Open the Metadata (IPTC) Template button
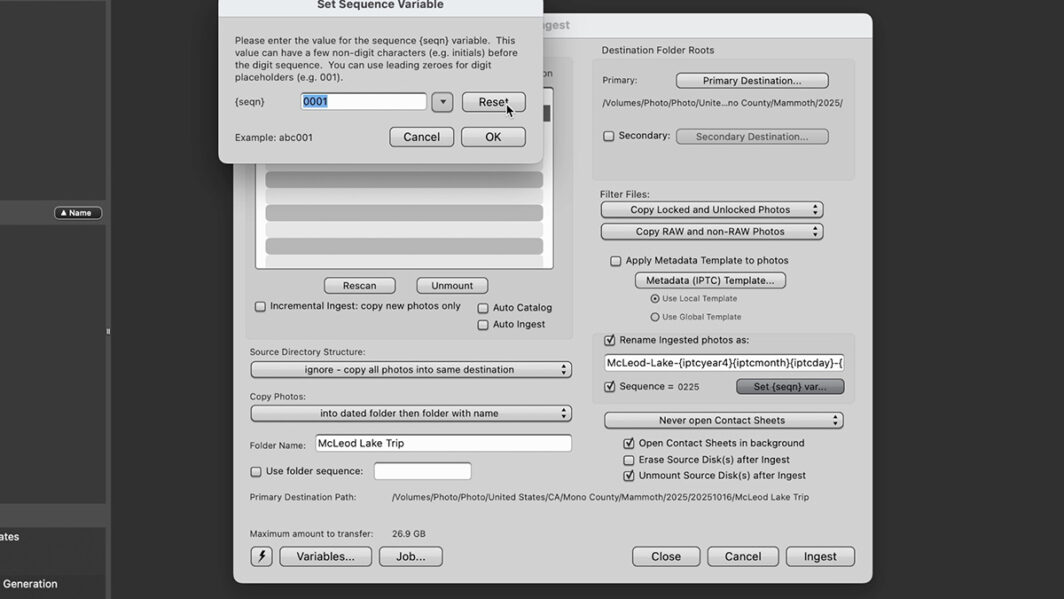The width and height of the screenshot is (1064, 599). 710,281
